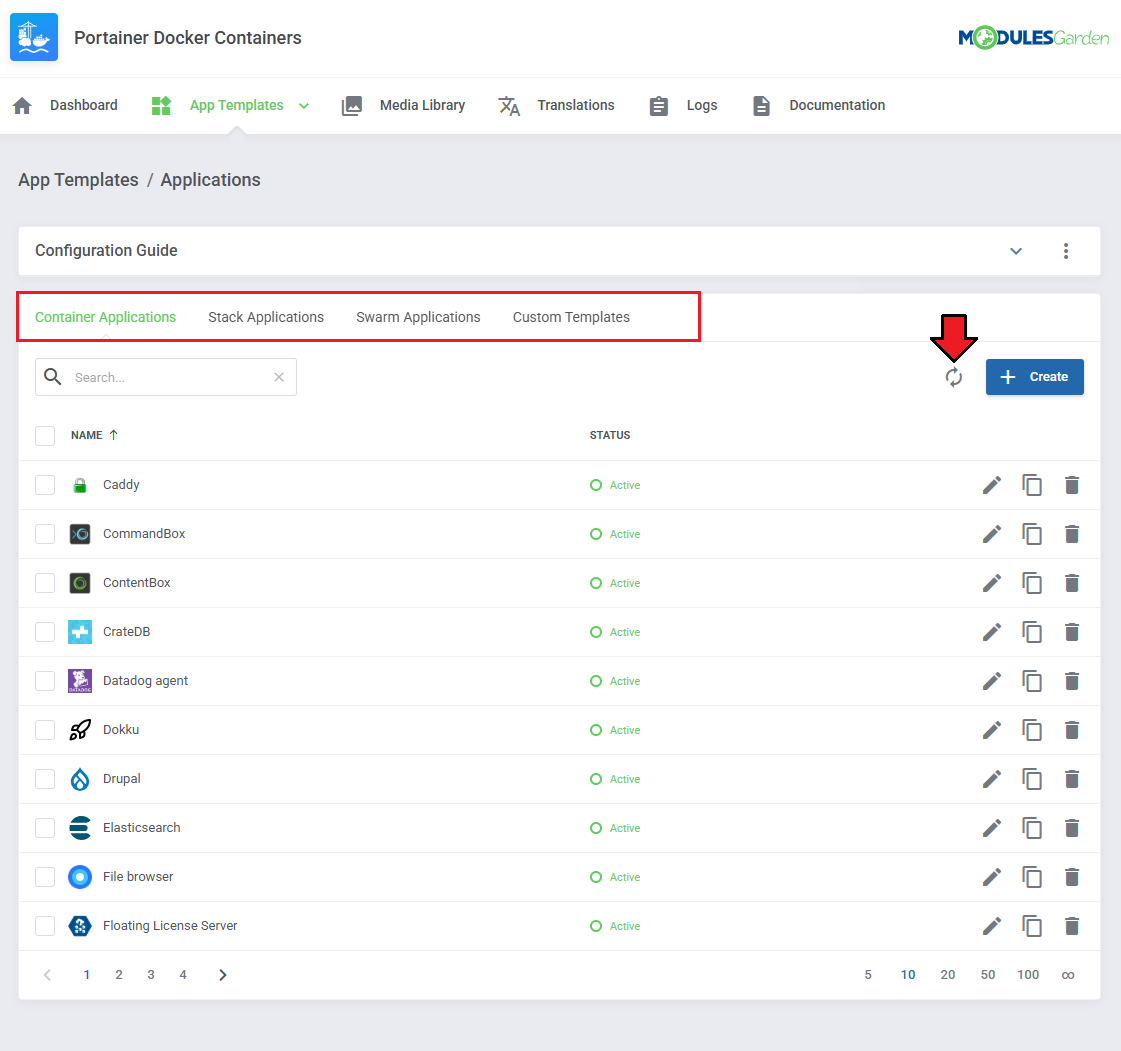Go to page 3

click(x=151, y=974)
